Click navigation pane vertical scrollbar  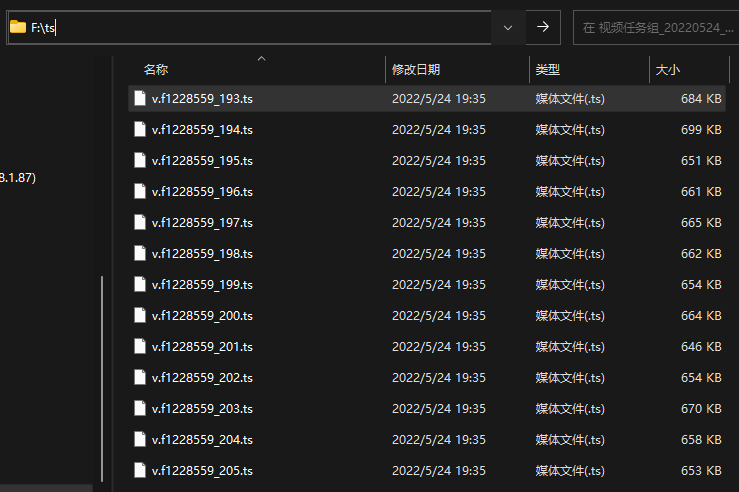[102, 379]
